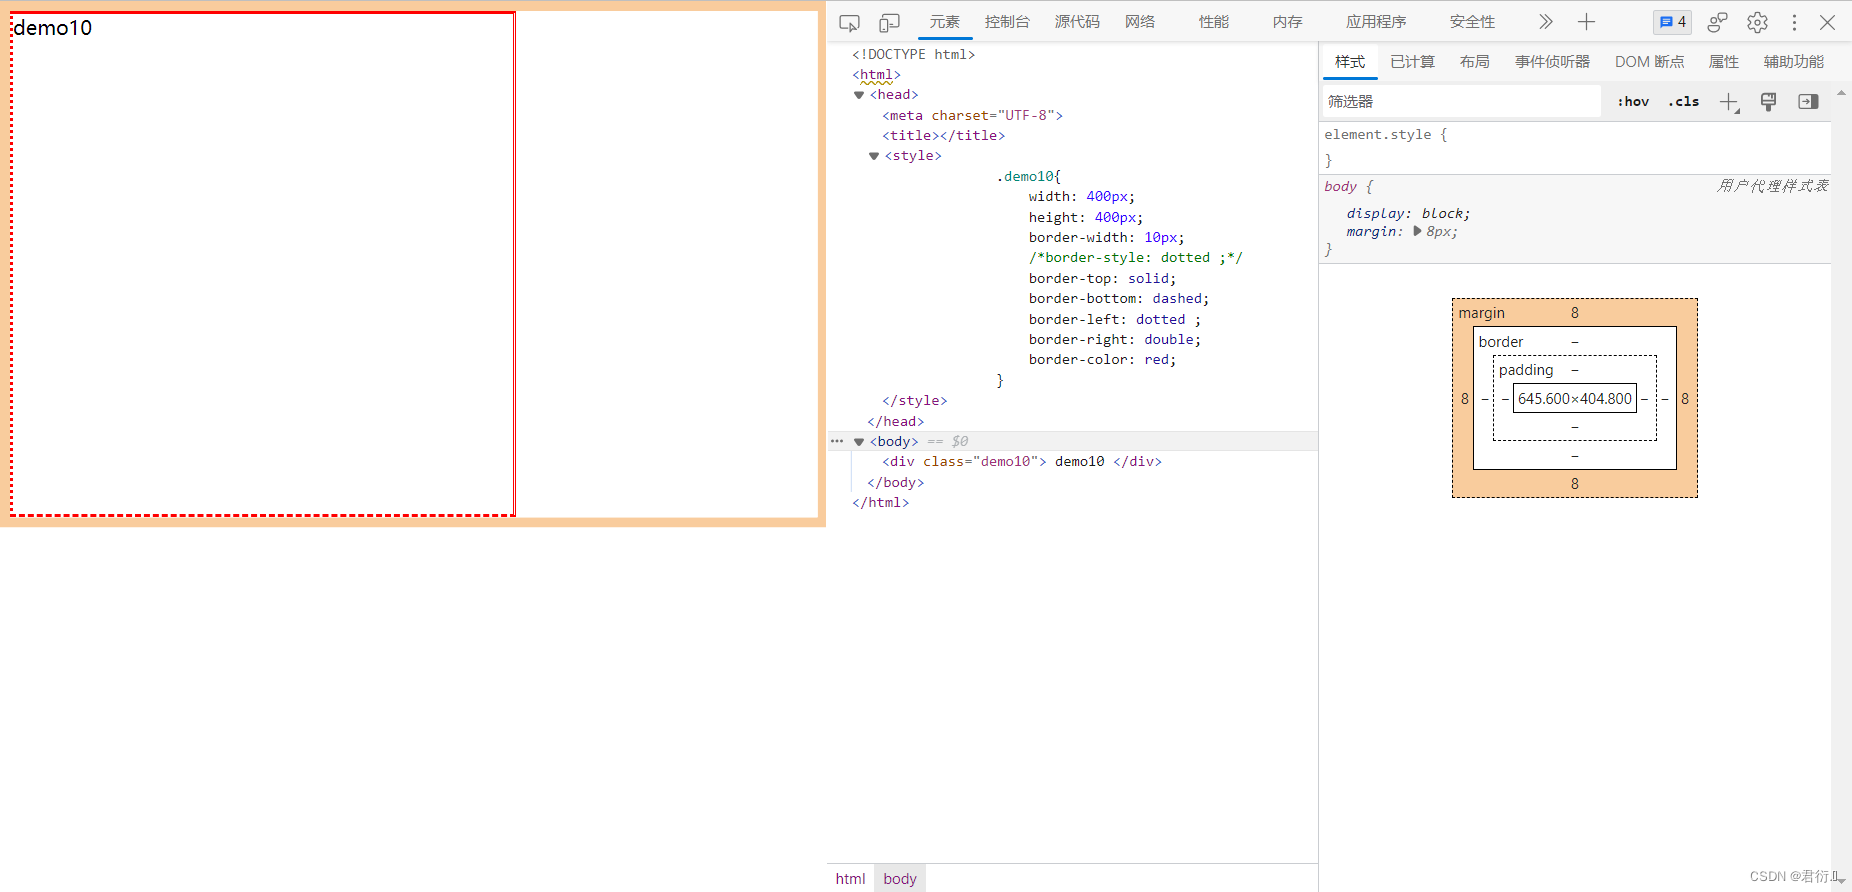This screenshot has width=1852, height=892.
Task: Click the display: block declaration
Action: (1408, 214)
